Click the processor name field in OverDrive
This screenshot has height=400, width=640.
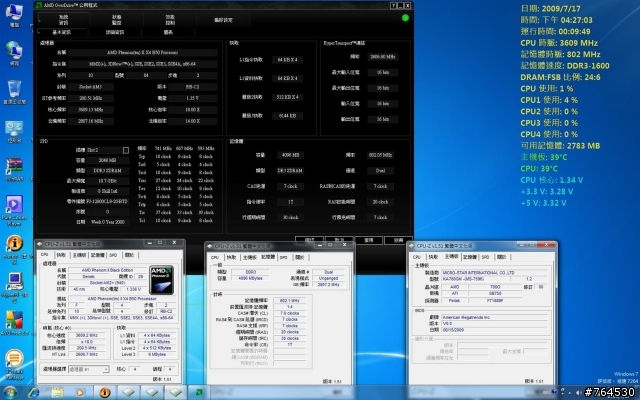[142, 53]
